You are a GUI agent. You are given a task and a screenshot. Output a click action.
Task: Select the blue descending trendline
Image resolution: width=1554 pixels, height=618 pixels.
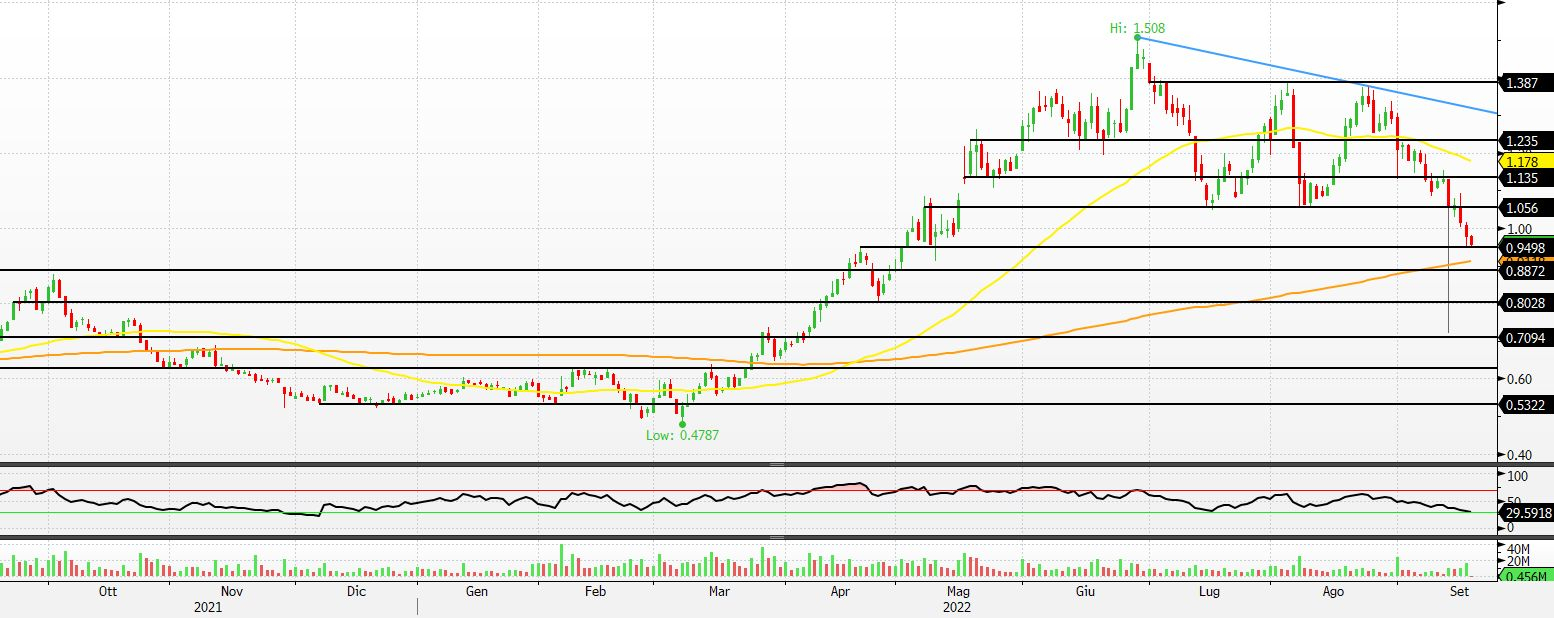(x=1318, y=75)
